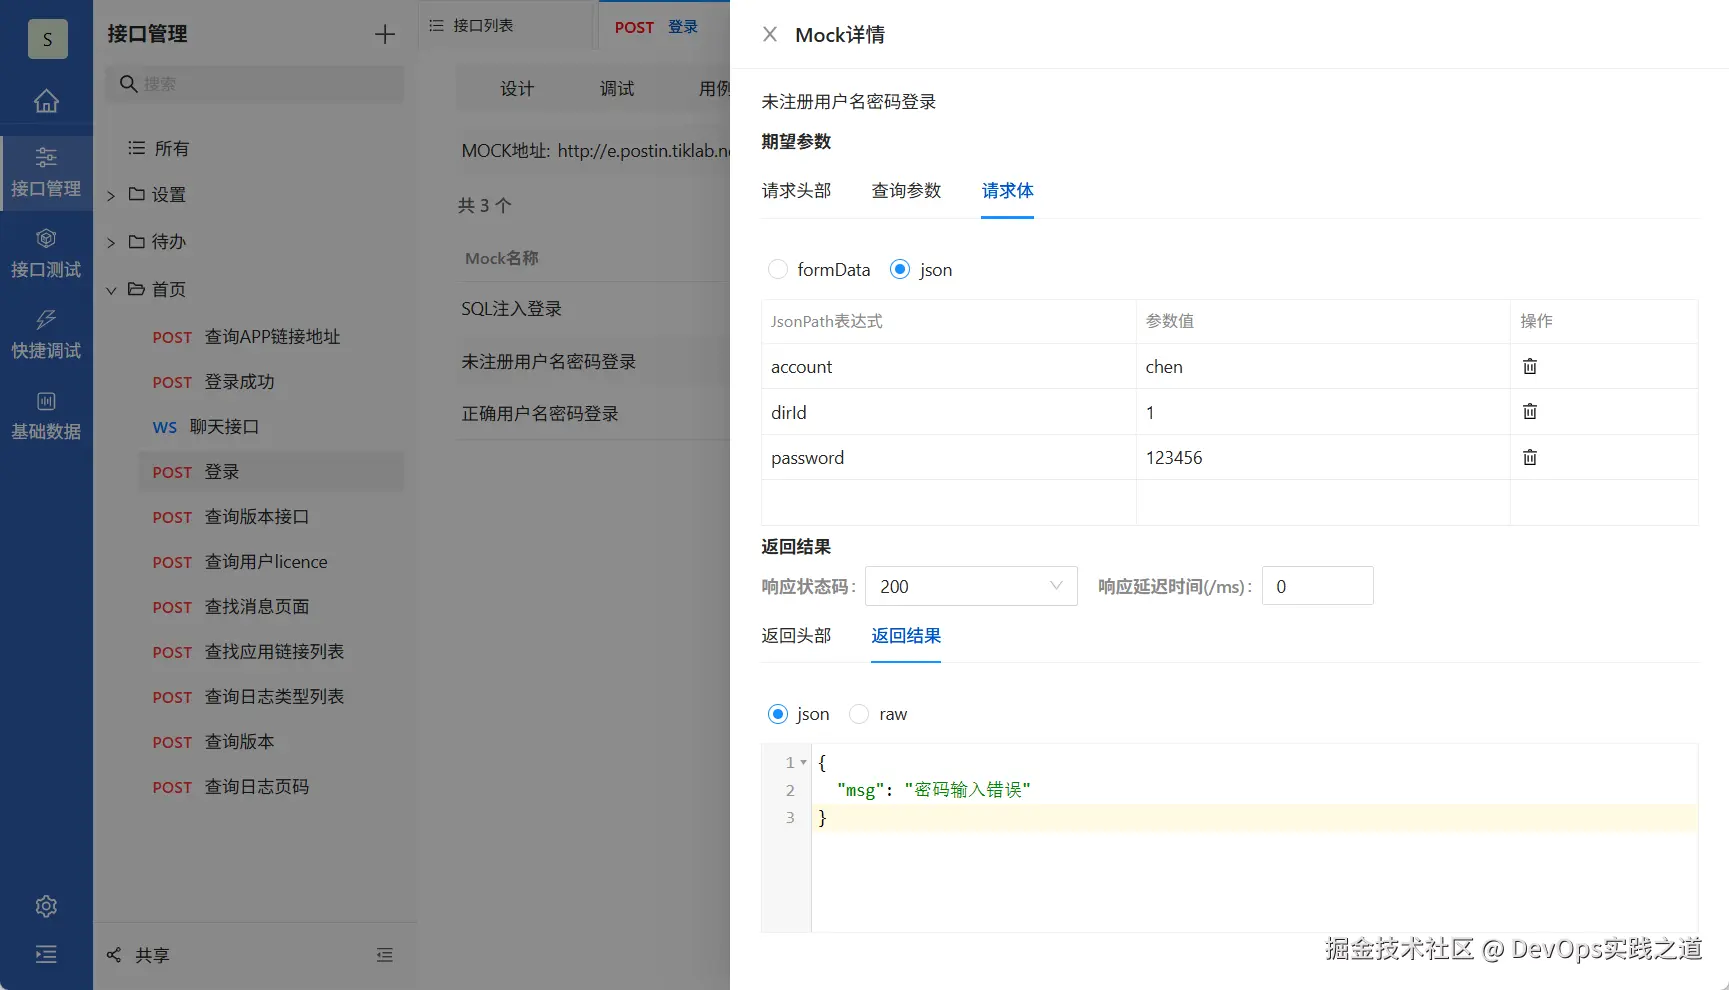
Task: Open the 设计 tab
Action: pos(517,88)
